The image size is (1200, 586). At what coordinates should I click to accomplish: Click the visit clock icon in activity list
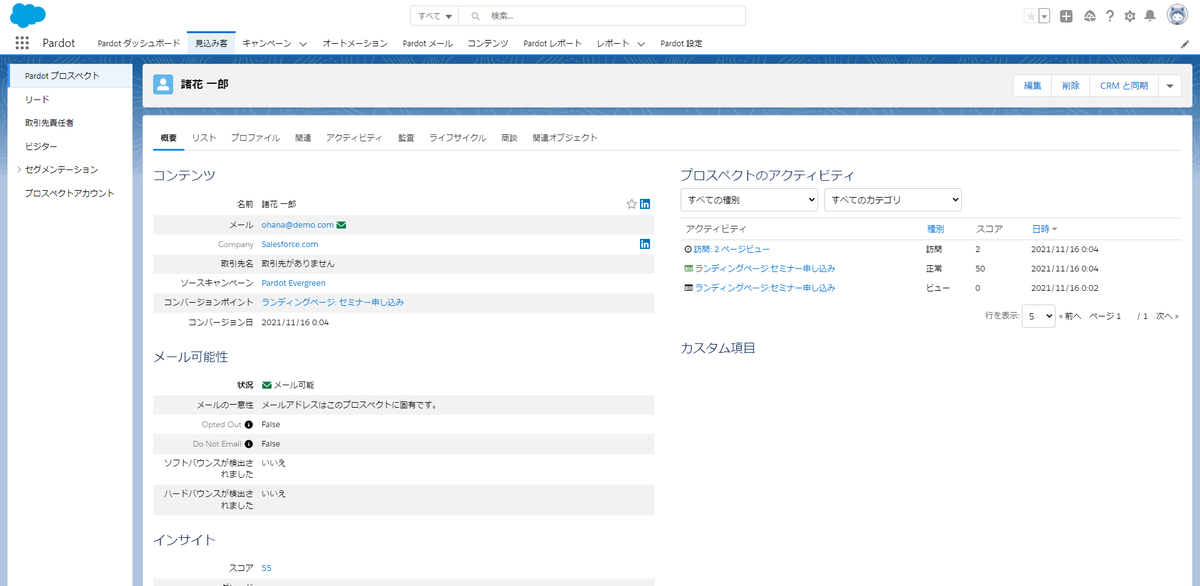coord(688,249)
